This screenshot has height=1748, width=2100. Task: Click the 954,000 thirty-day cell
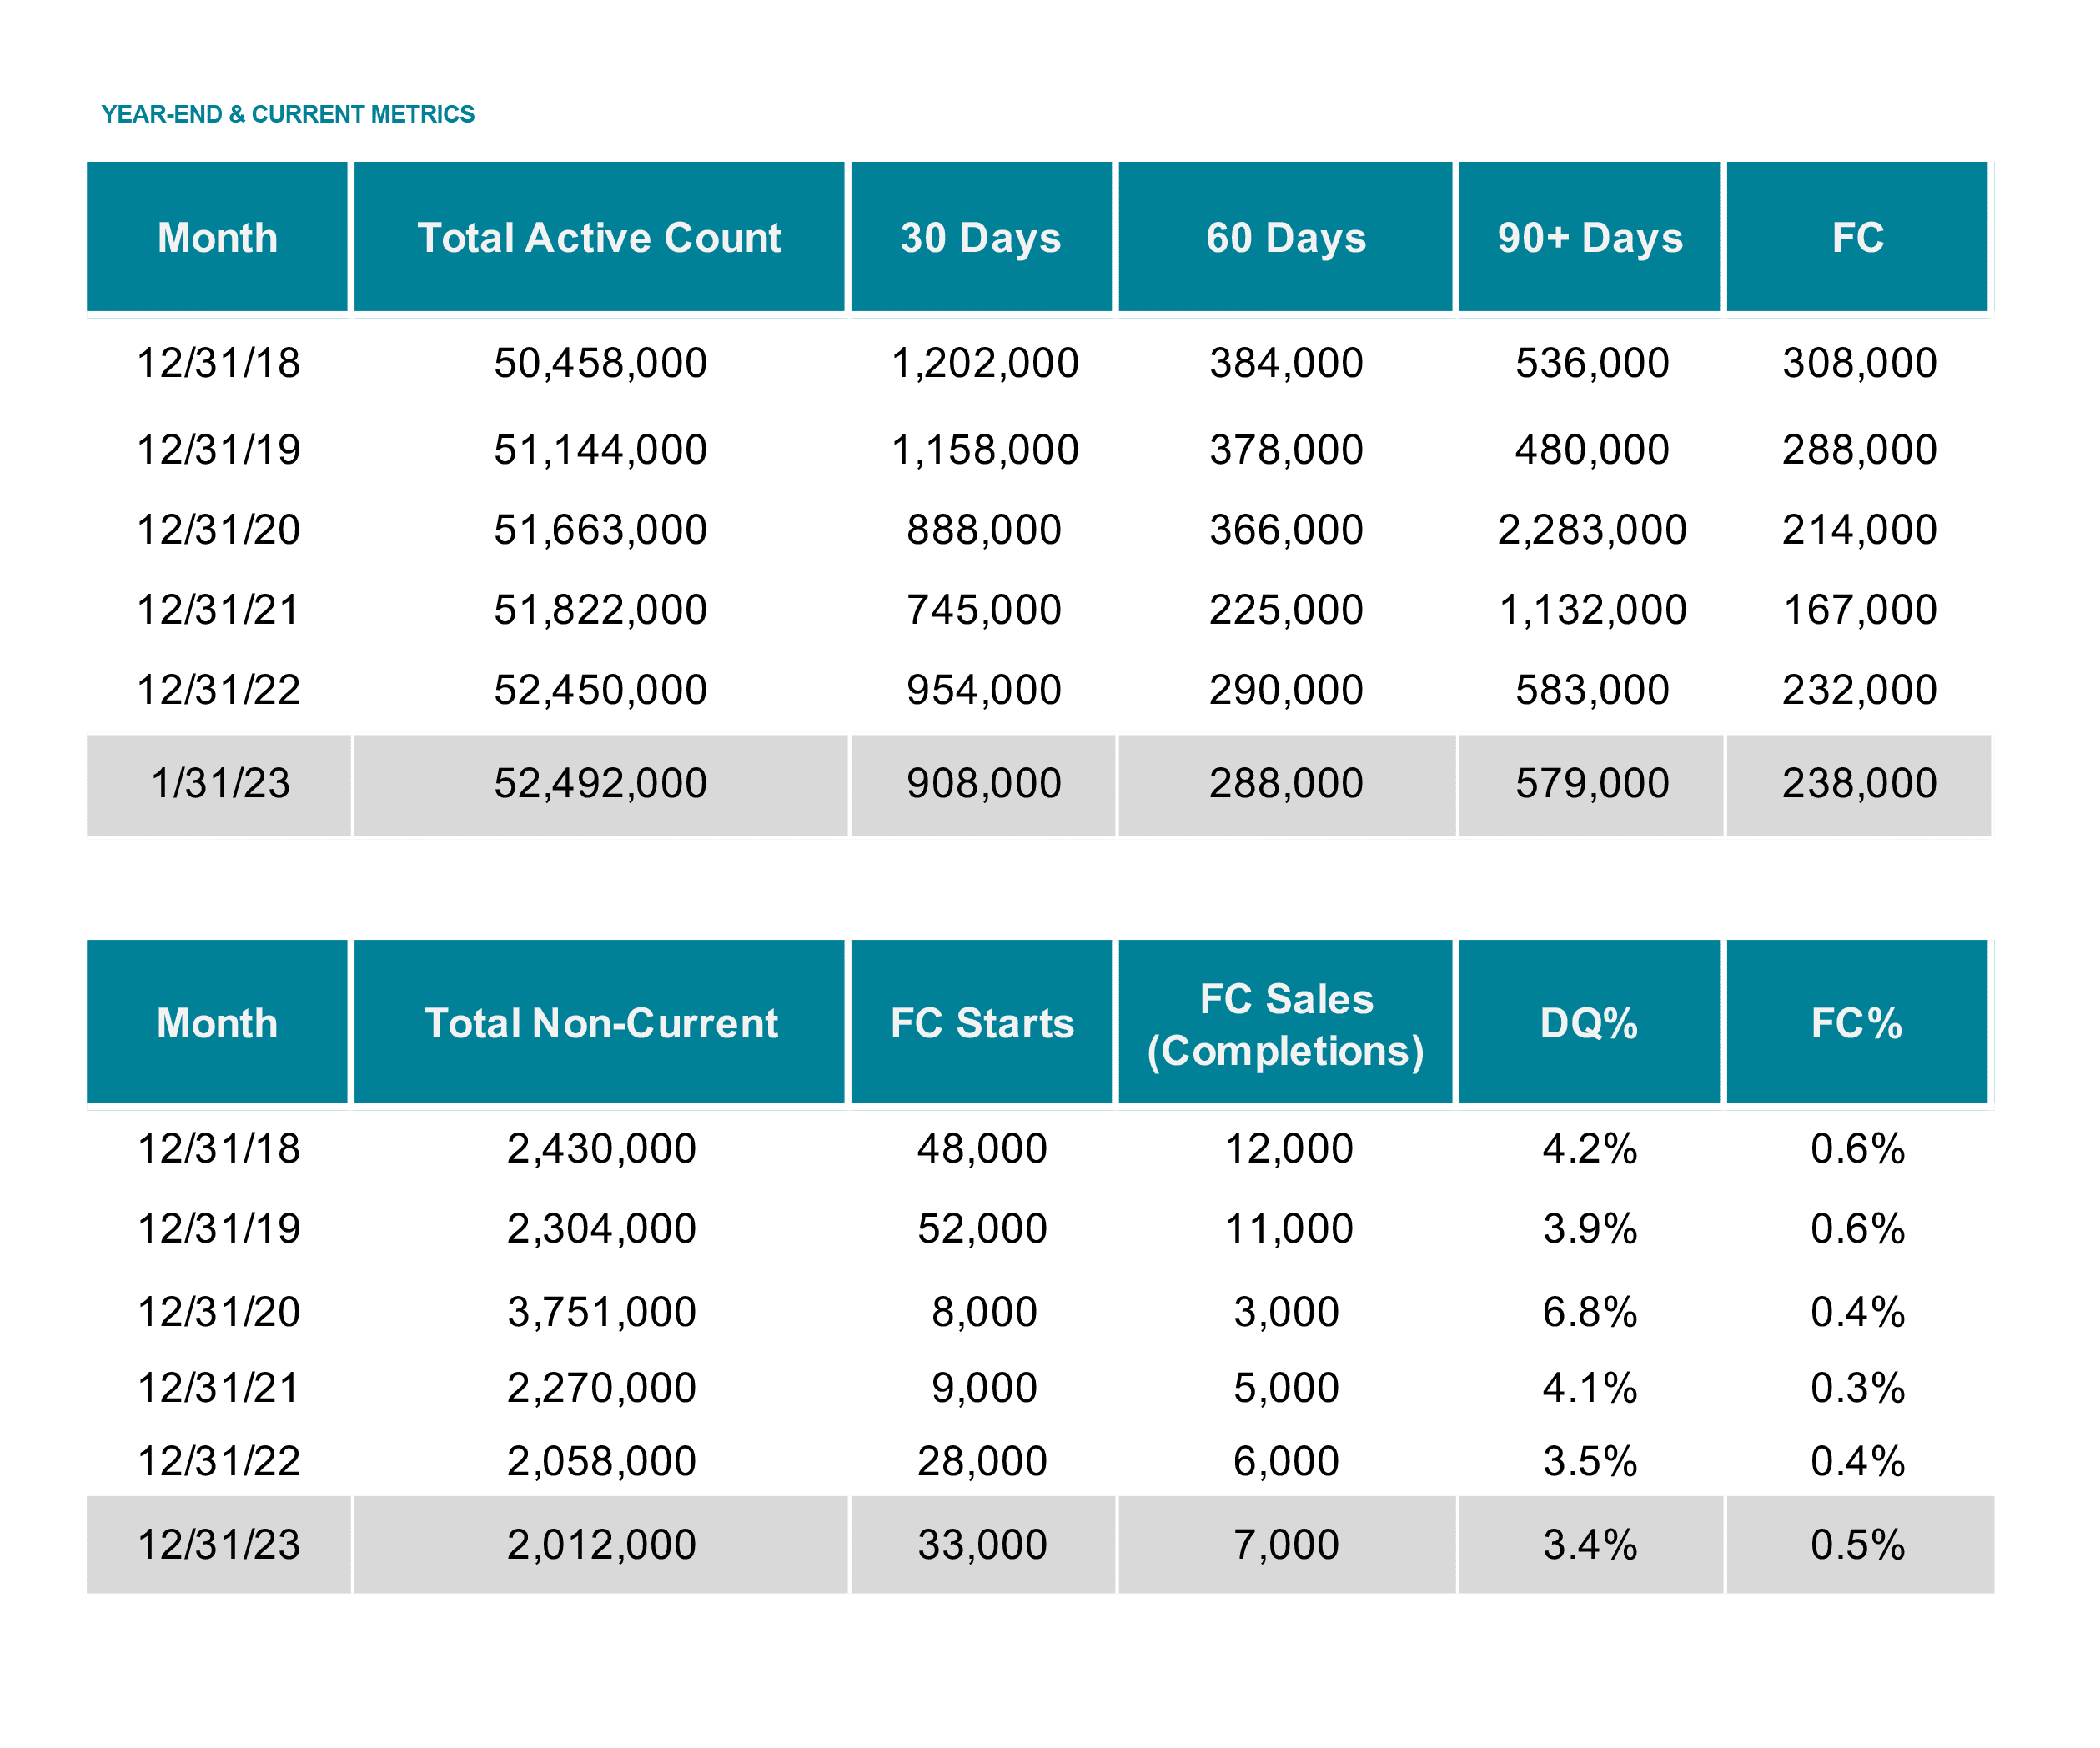coord(984,690)
